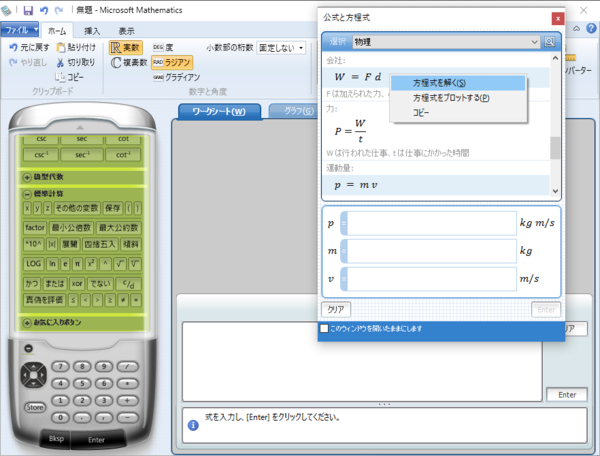Click the d-pad down arrow on calculator

point(34,383)
